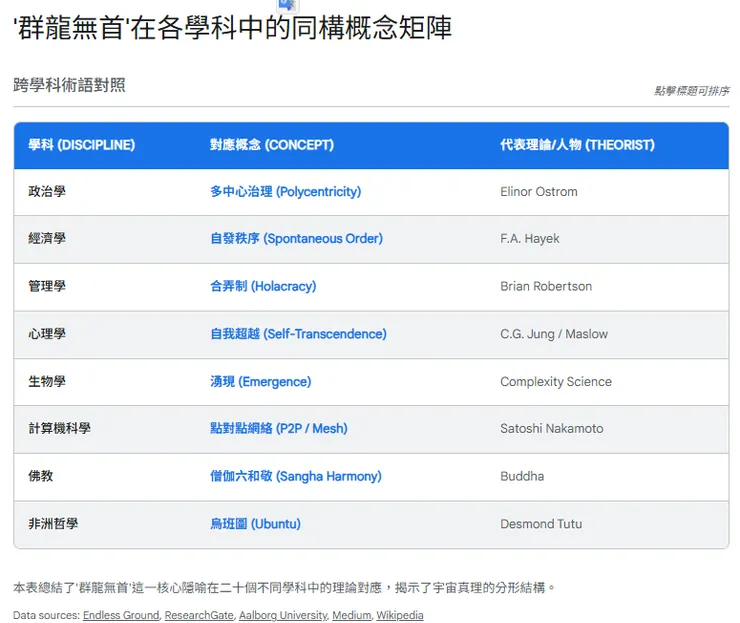The image size is (740, 623).
Task: Click the Elinor Ostrom theorist cell
Action: pyautogui.click(x=538, y=192)
